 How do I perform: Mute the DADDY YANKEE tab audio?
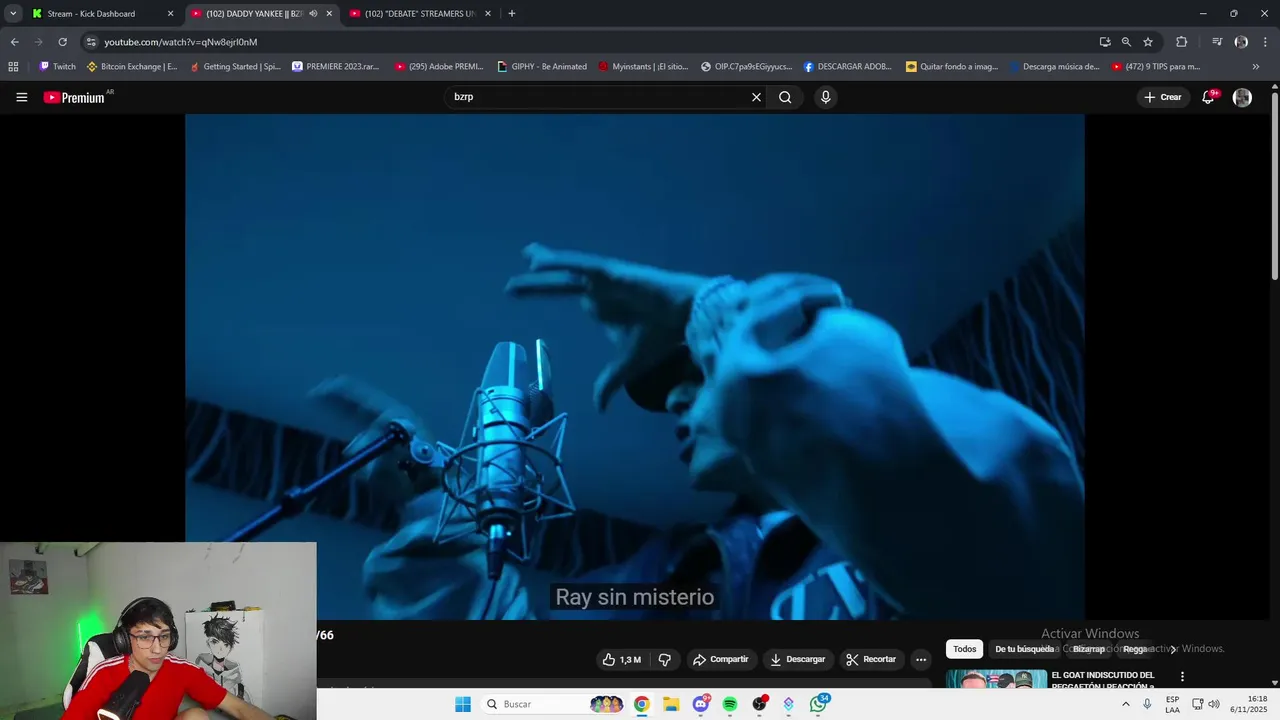coord(313,14)
